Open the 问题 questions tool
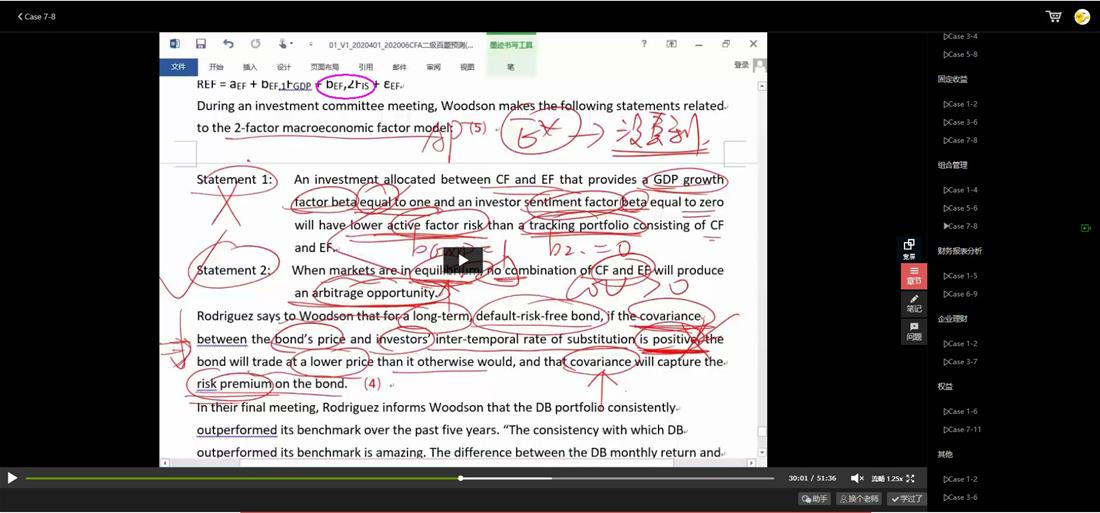The width and height of the screenshot is (1100, 513). (913, 331)
